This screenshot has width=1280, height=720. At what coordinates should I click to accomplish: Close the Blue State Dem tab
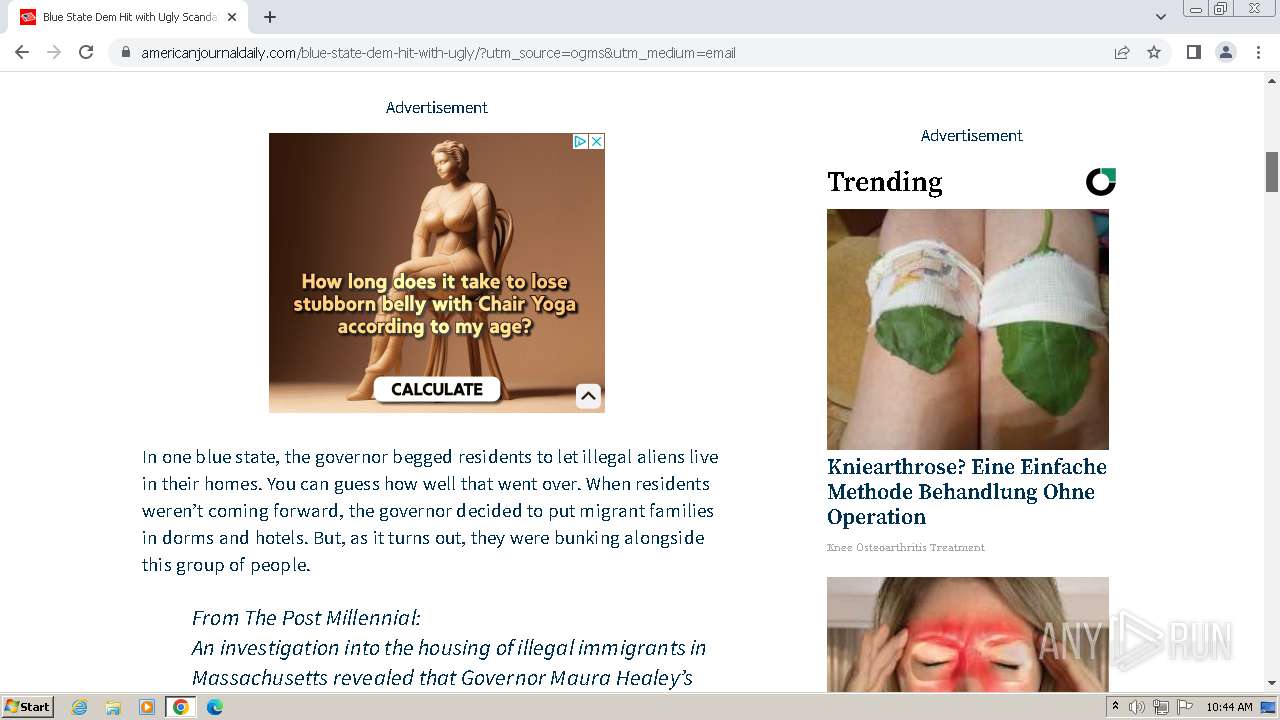click(x=232, y=17)
